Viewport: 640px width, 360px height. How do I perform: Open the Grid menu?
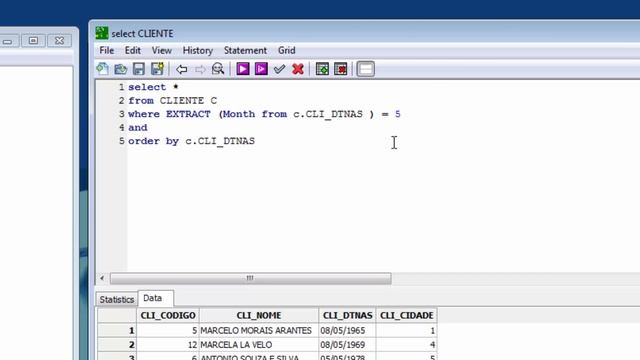[287, 50]
